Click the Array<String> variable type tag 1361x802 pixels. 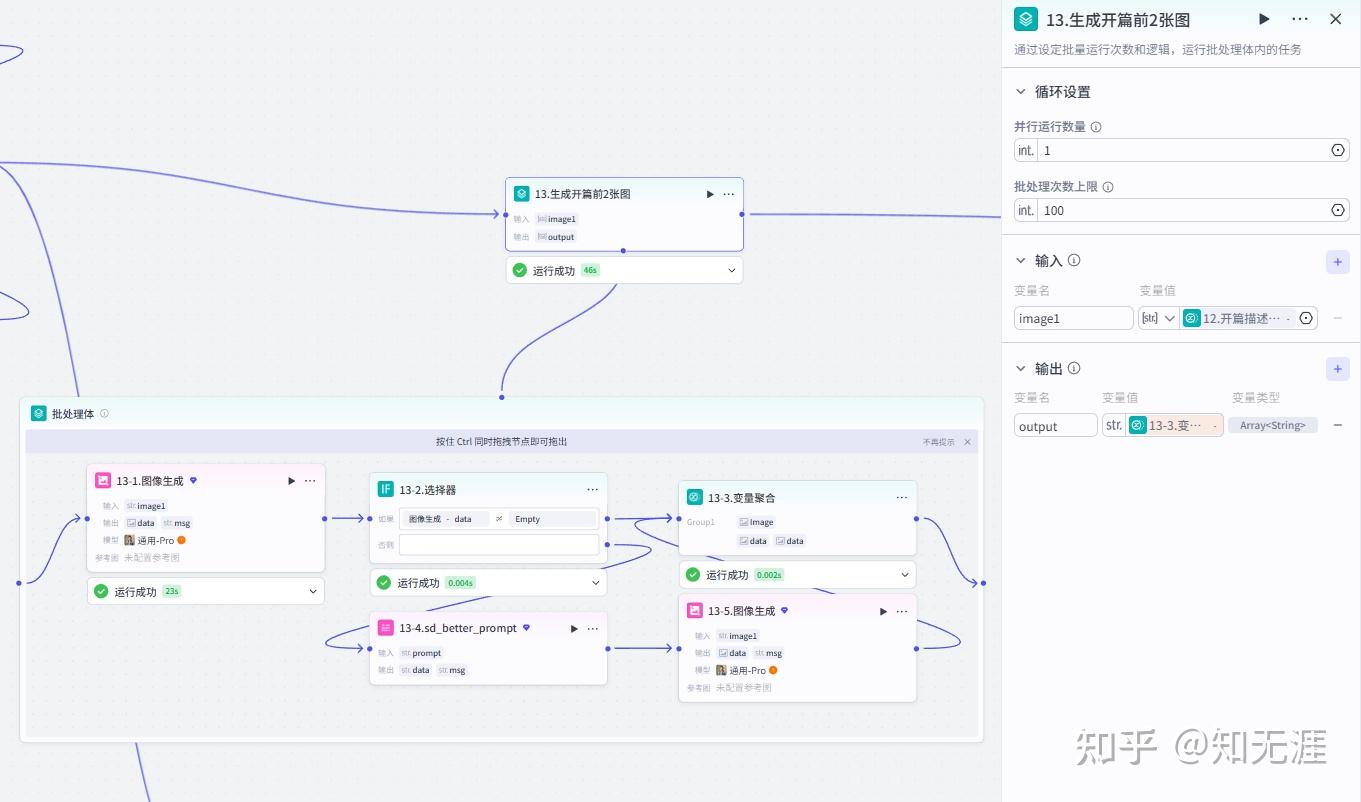pos(1273,426)
